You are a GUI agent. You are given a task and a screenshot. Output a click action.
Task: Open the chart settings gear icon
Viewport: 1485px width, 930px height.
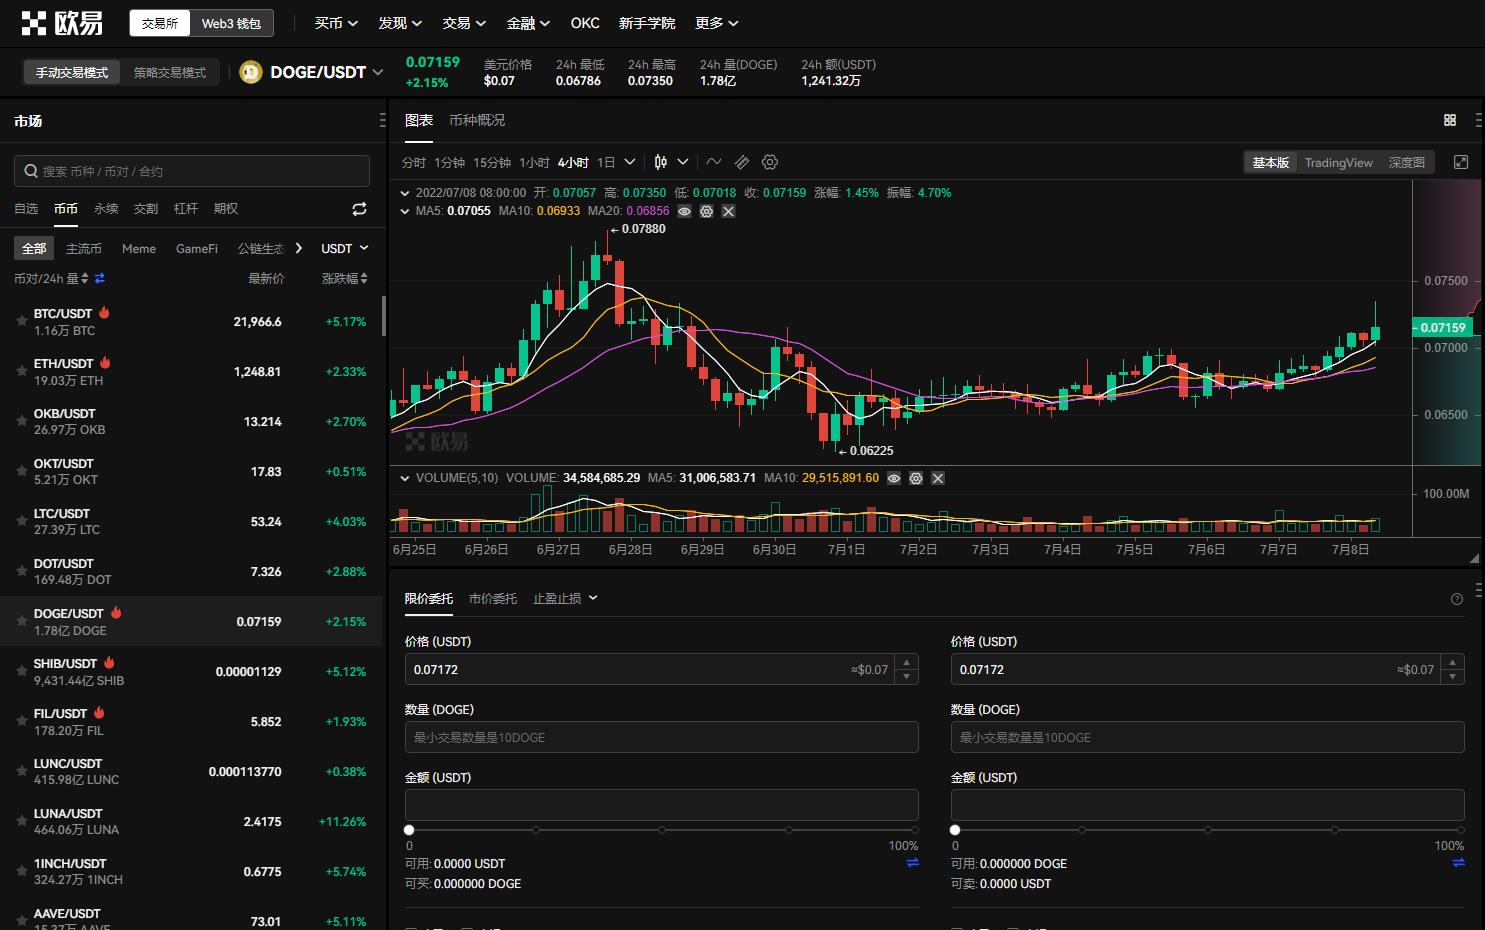(769, 162)
